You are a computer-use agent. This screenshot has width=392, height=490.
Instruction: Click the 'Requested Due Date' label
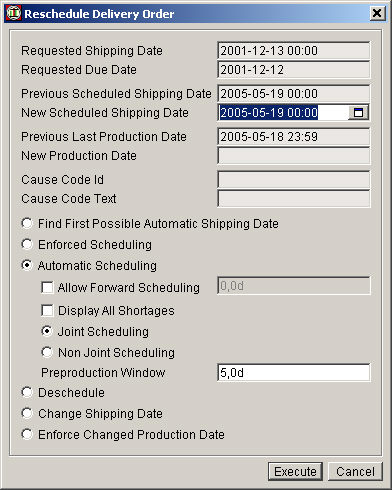pos(79,70)
